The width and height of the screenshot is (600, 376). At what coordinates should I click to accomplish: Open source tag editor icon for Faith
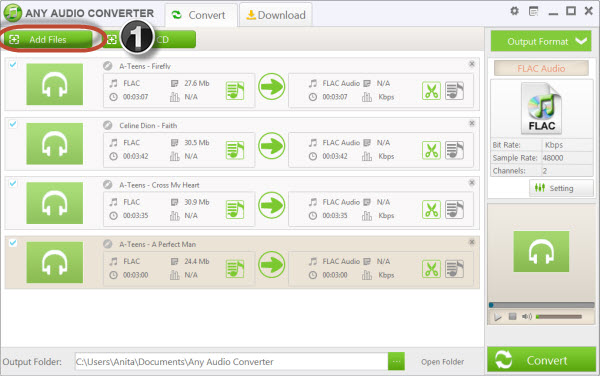235,150
